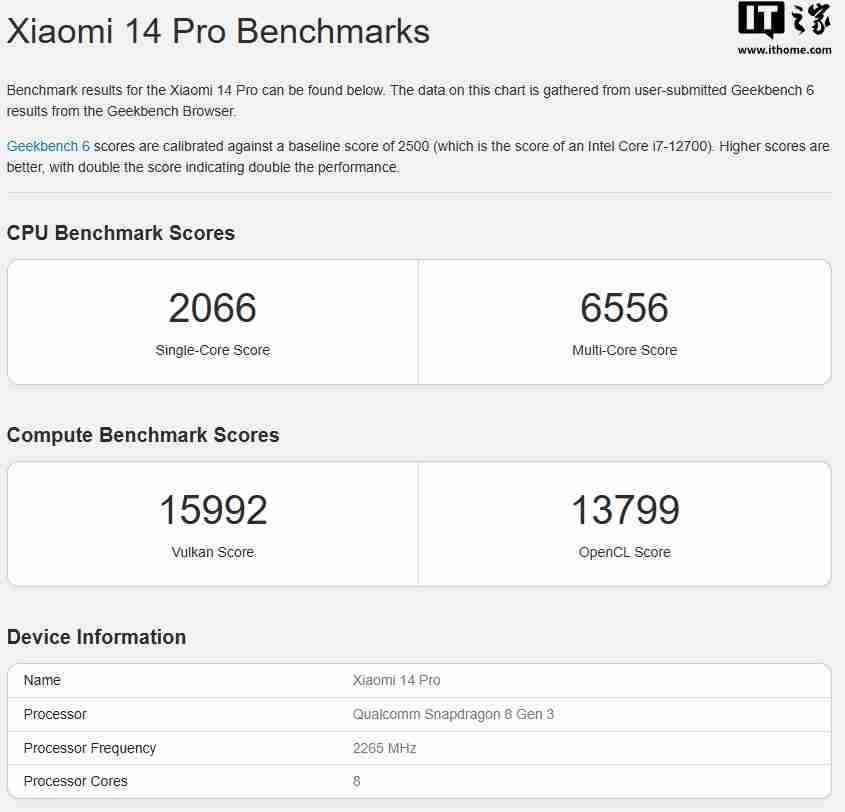Click the Name row in Device Information
845x812 pixels.
[43, 680]
